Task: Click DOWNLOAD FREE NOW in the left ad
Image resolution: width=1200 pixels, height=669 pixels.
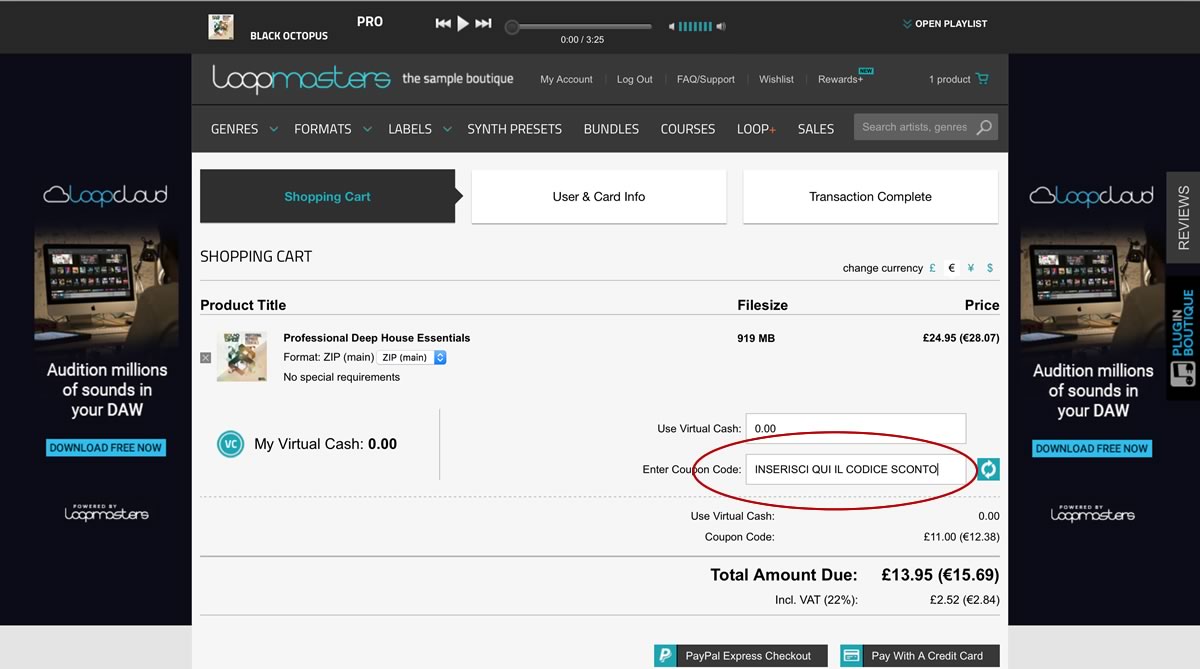Action: pos(106,448)
